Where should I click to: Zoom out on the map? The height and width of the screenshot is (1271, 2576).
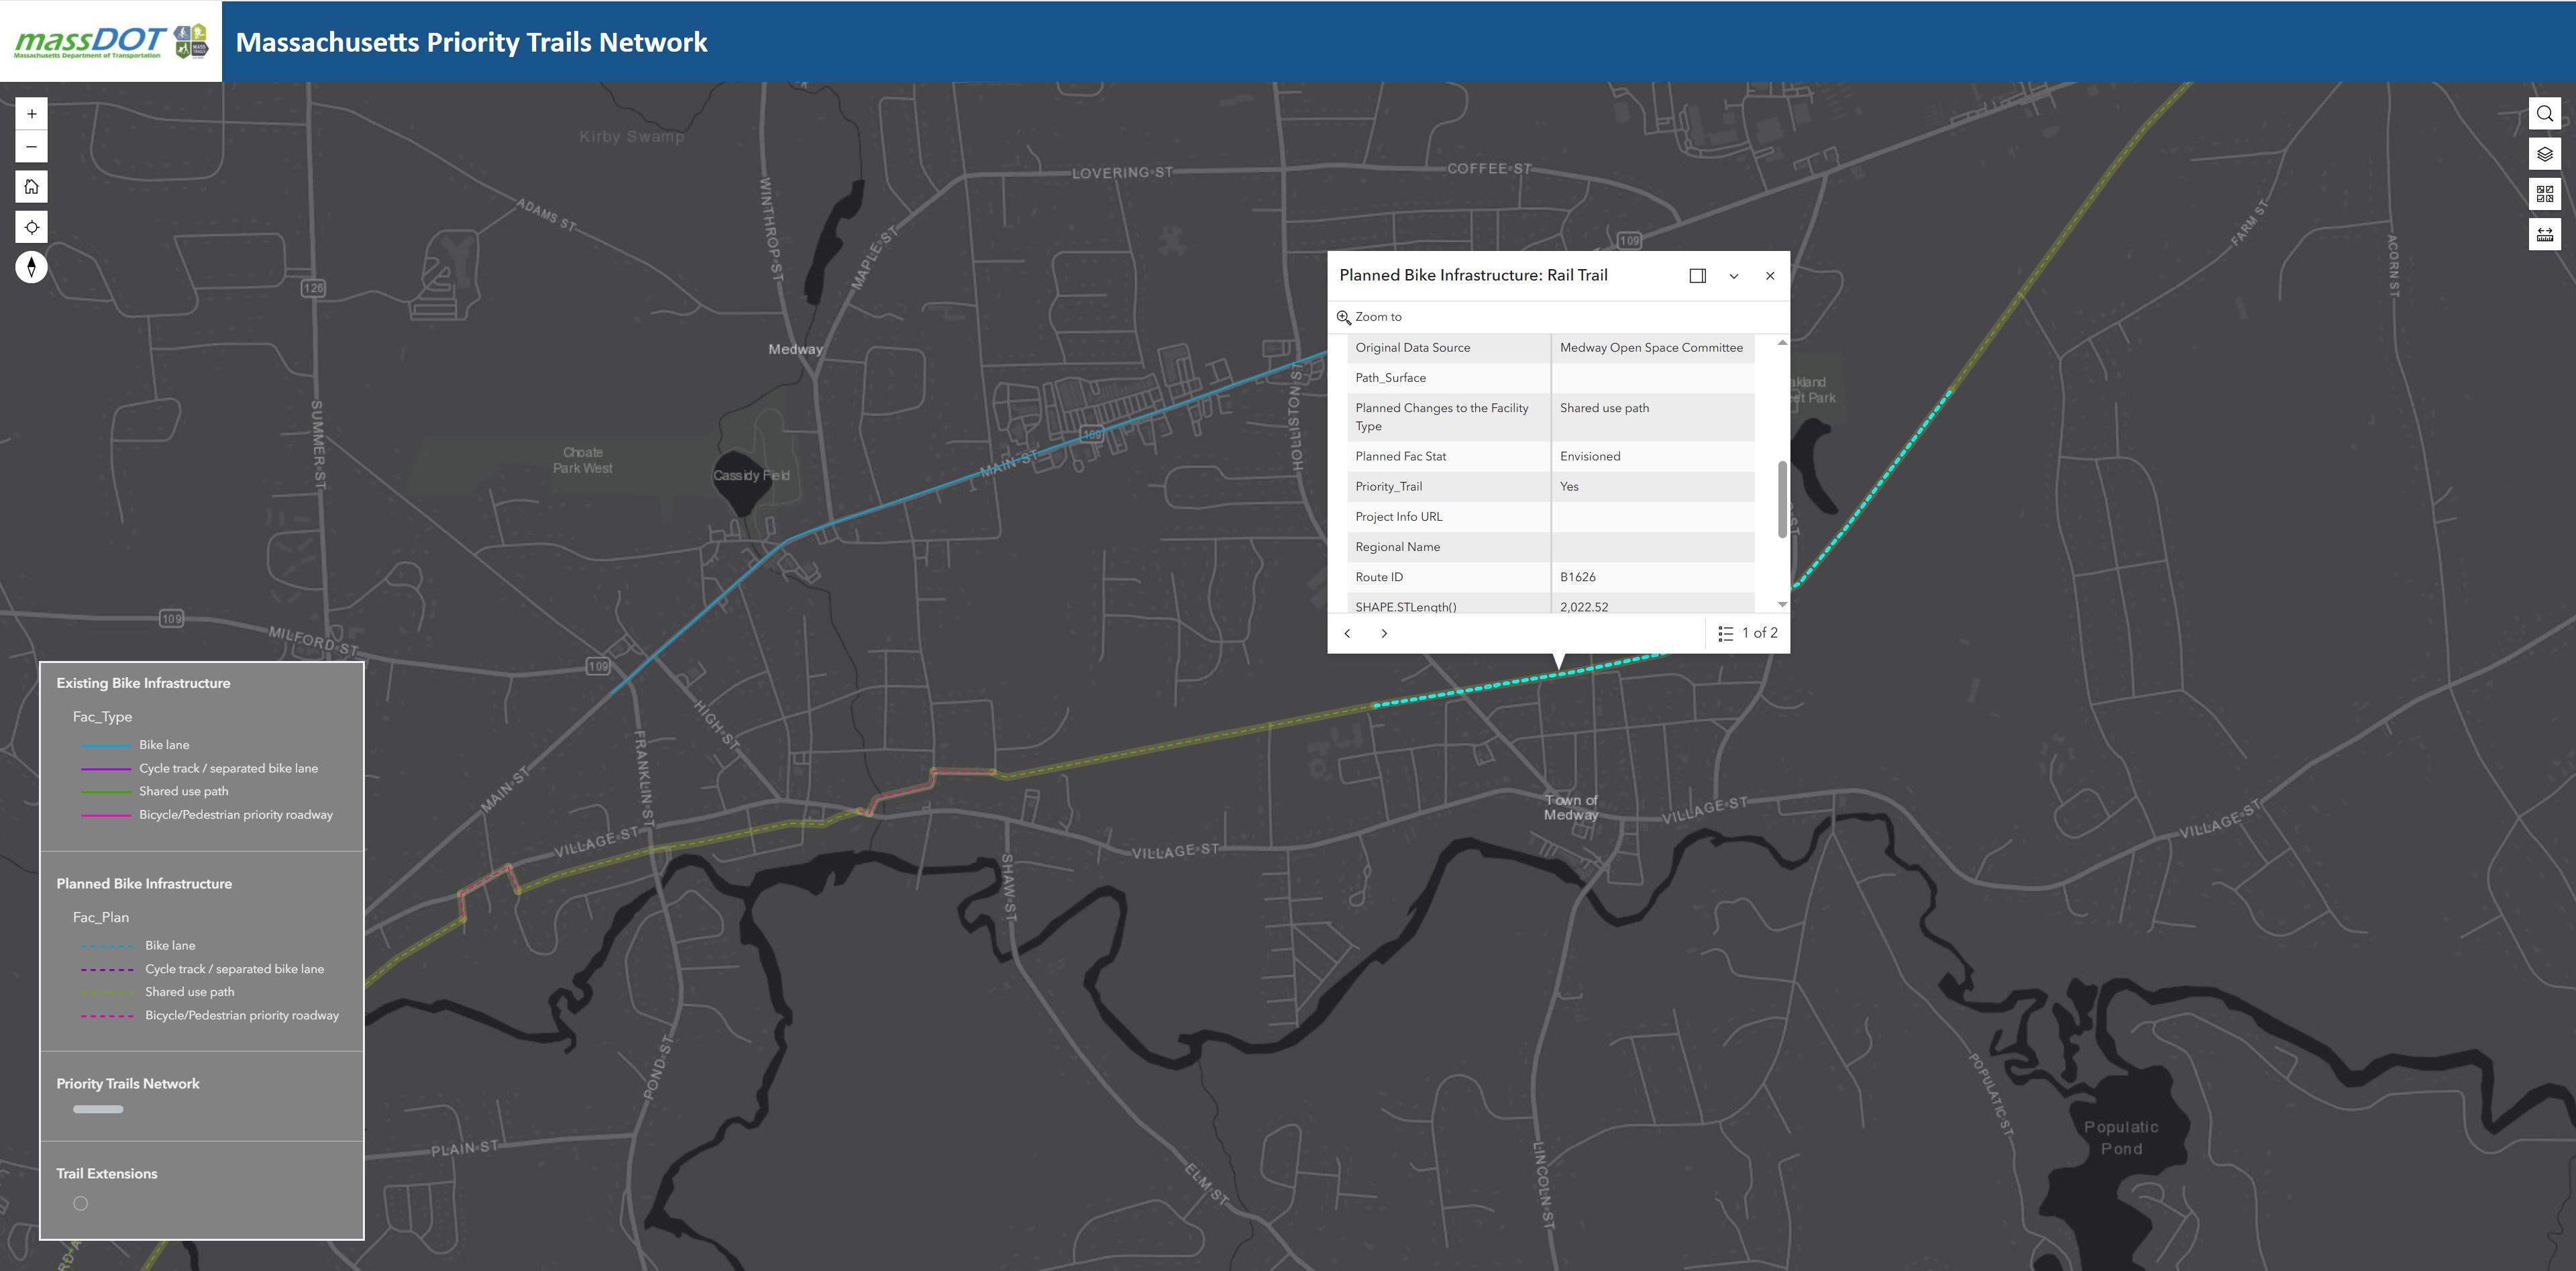pos(32,147)
